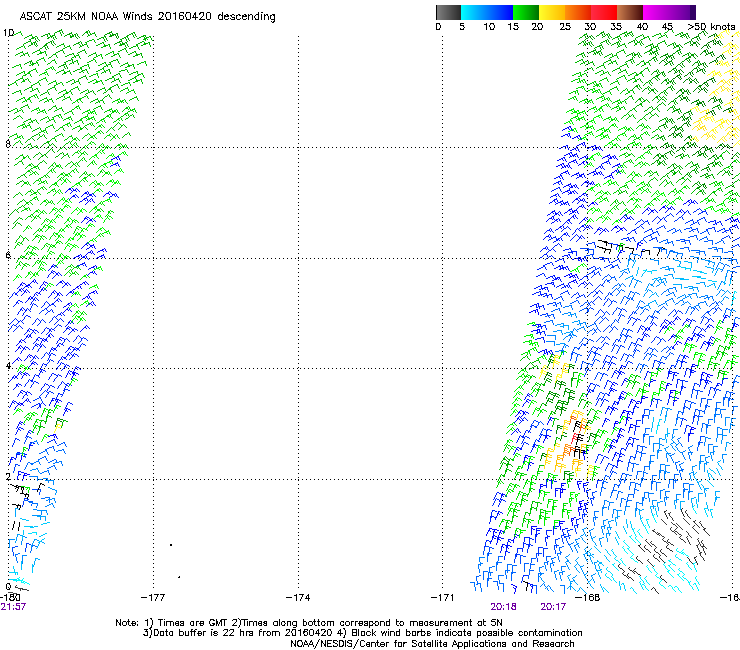Viewport: 740px width, 650px height.
Task: Click the latitude label '4' on left axis
Action: point(8,366)
